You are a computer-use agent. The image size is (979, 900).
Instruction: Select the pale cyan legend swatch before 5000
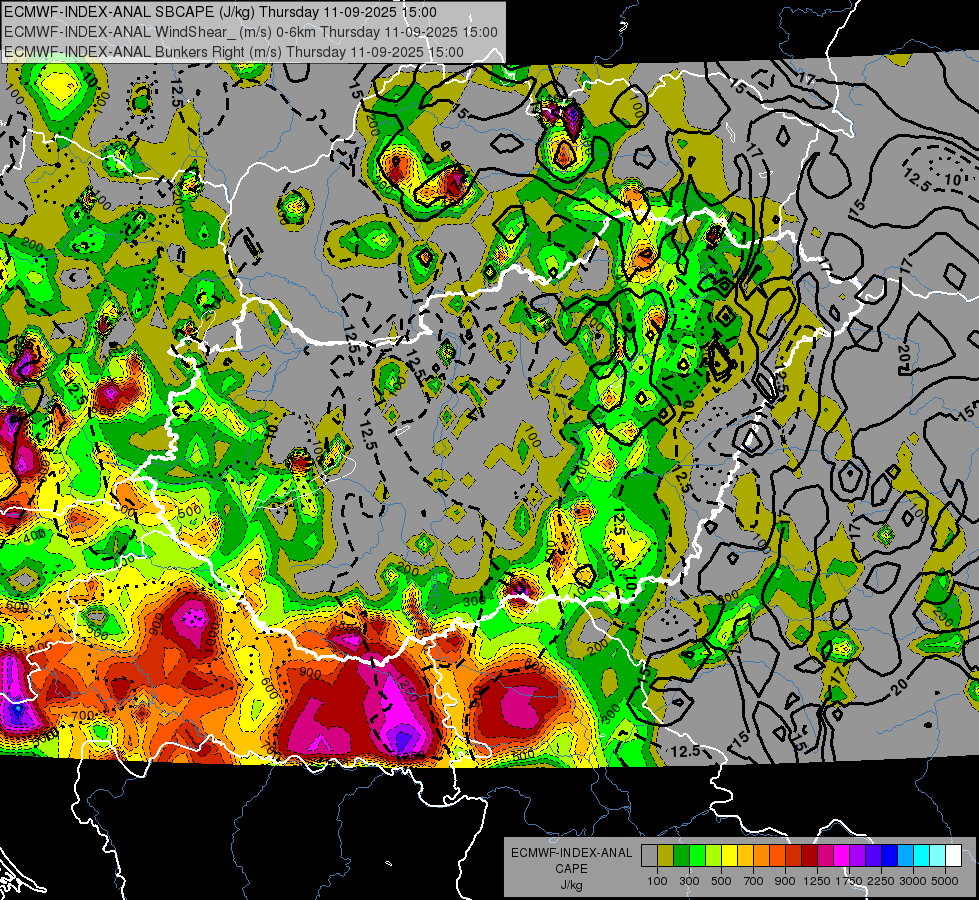tap(938, 856)
